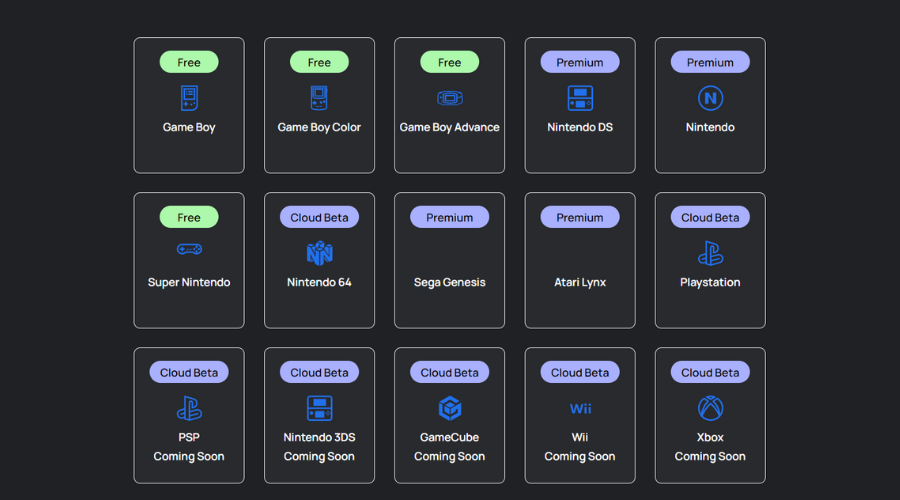Select the PSP label text
900x500 pixels.
[x=189, y=437]
